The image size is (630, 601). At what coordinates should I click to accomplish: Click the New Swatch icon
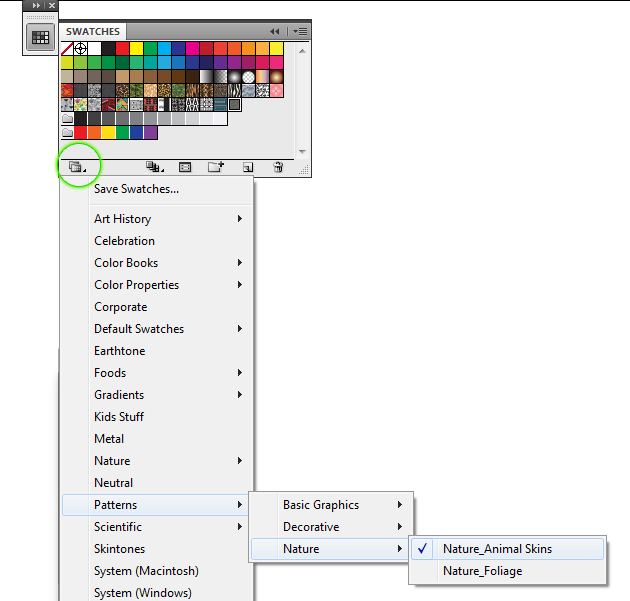tap(248, 167)
